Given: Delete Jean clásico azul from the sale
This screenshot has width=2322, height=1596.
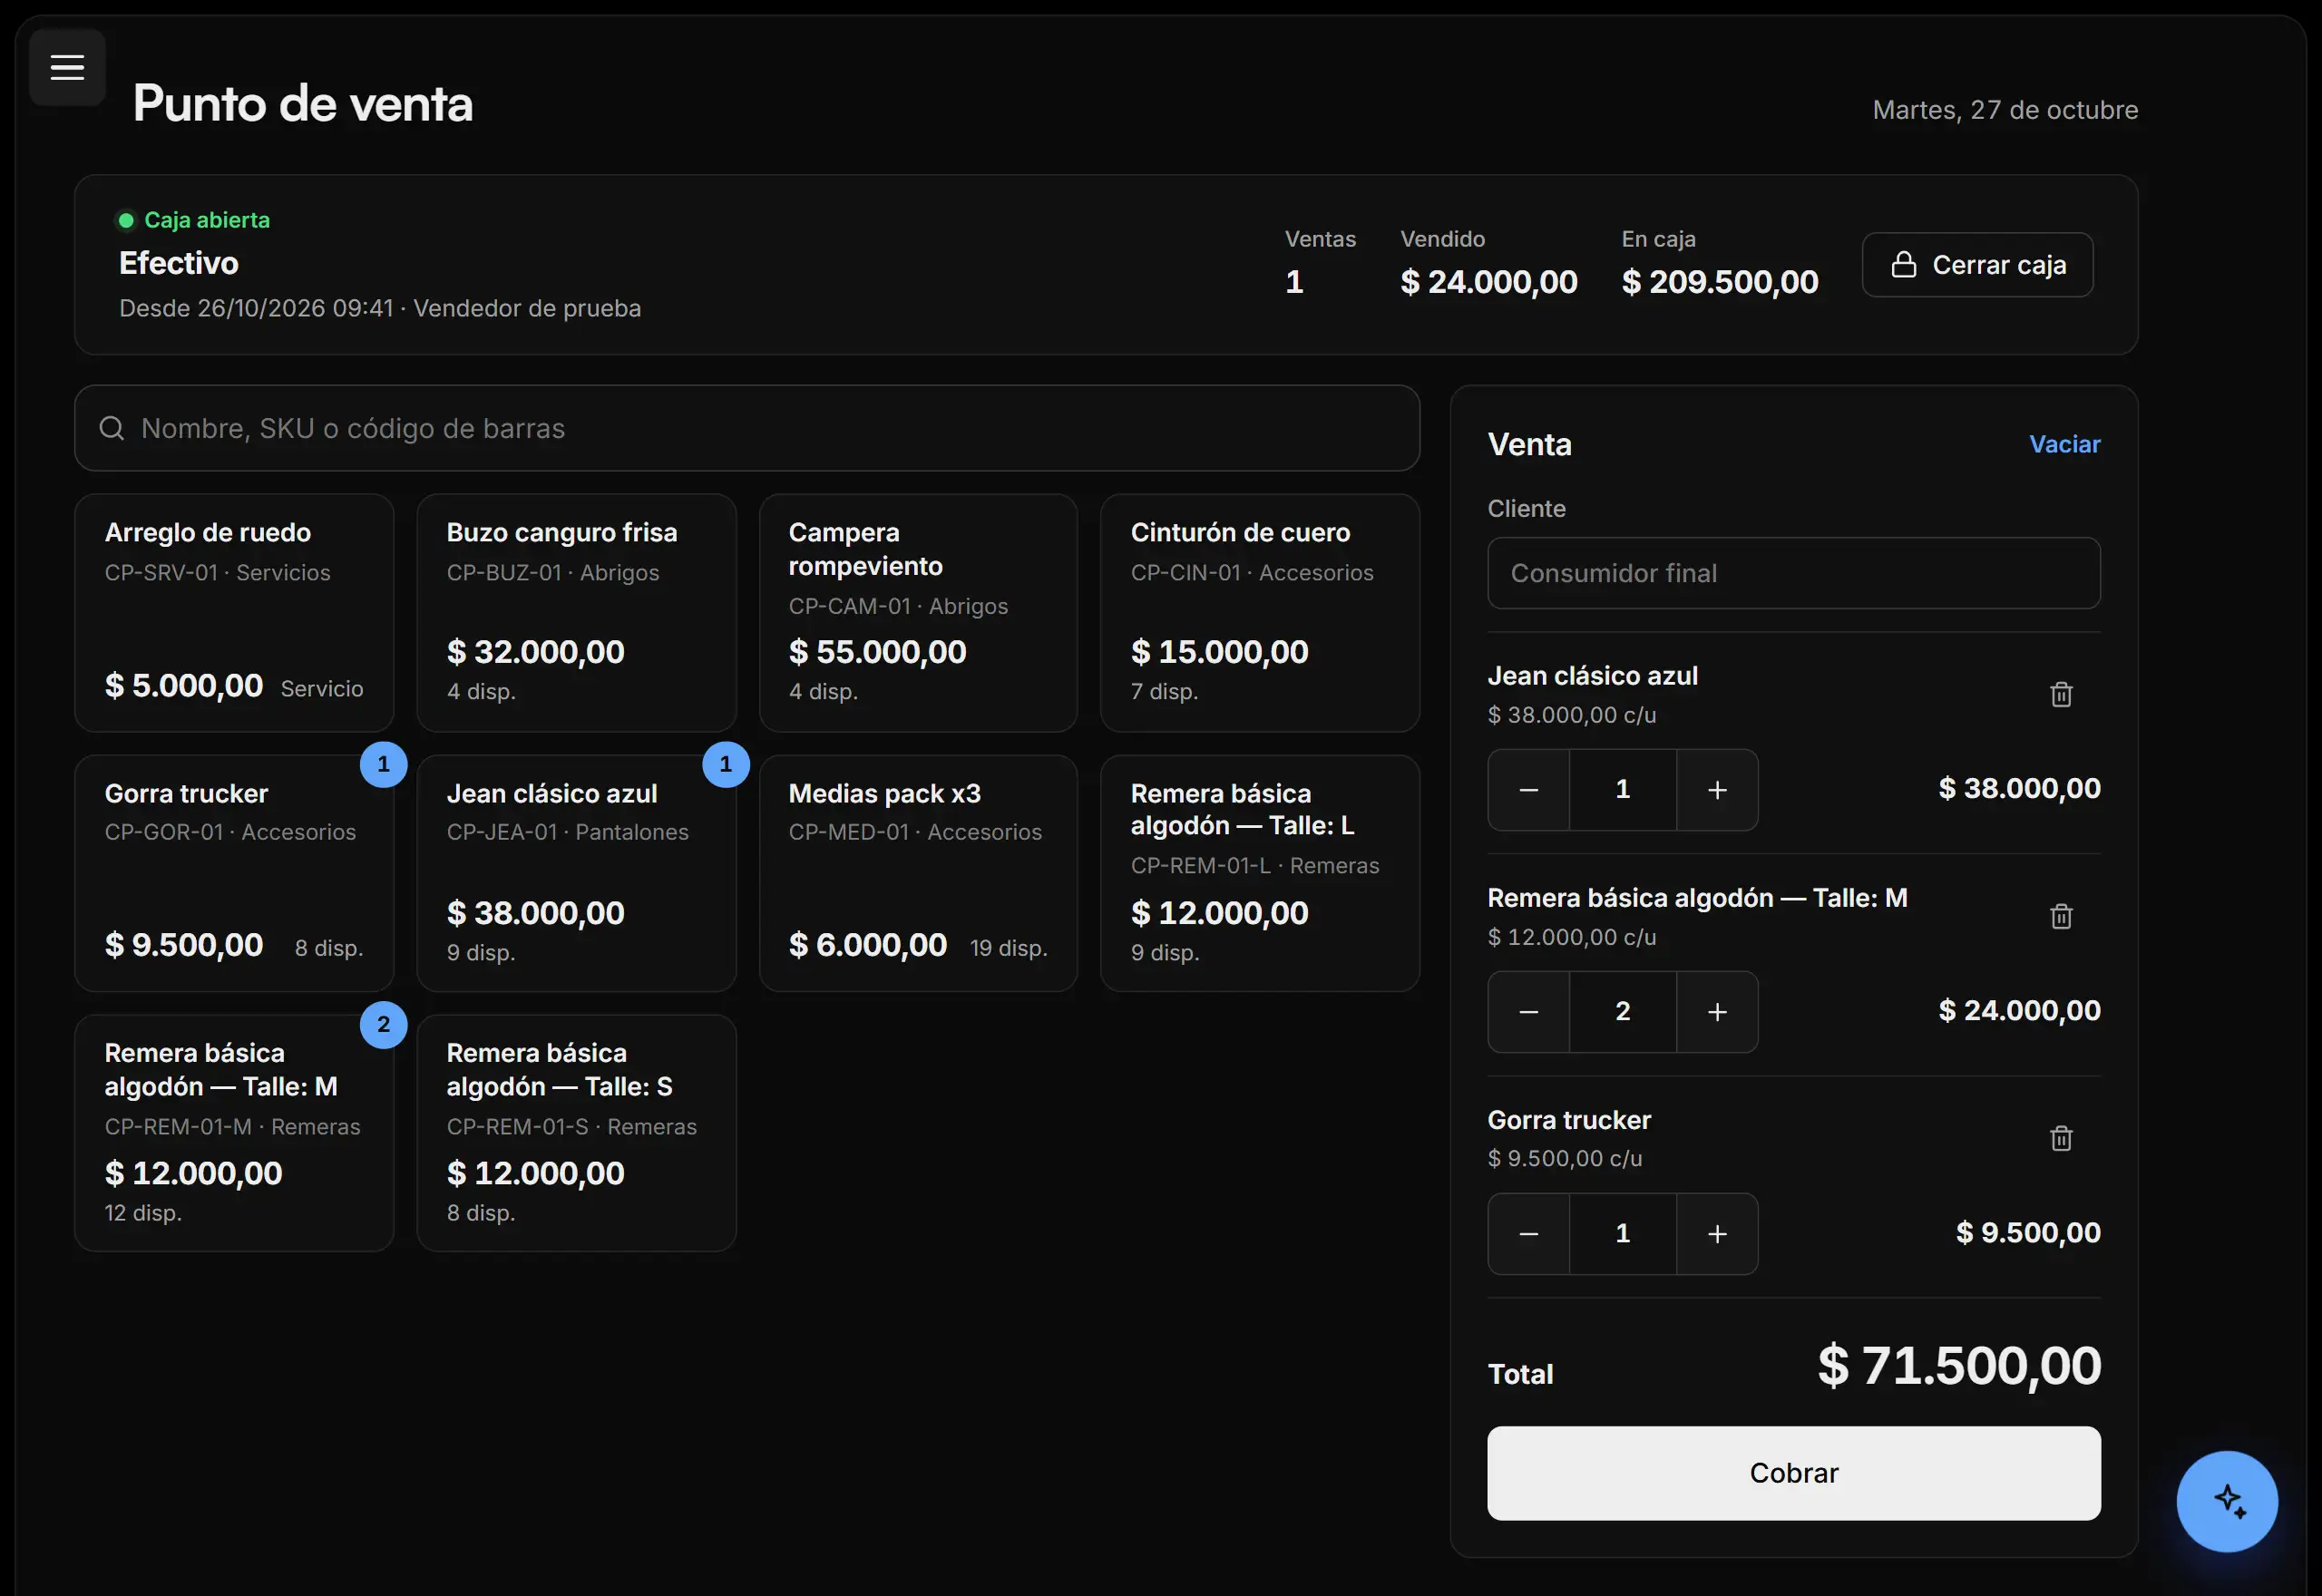Looking at the screenshot, I should 2060,694.
